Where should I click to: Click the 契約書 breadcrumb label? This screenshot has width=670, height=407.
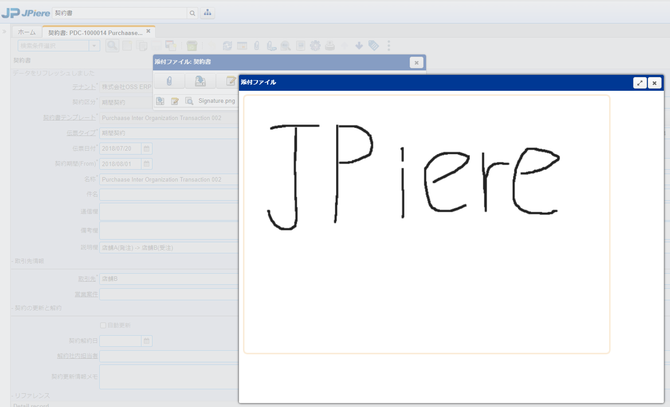22,60
